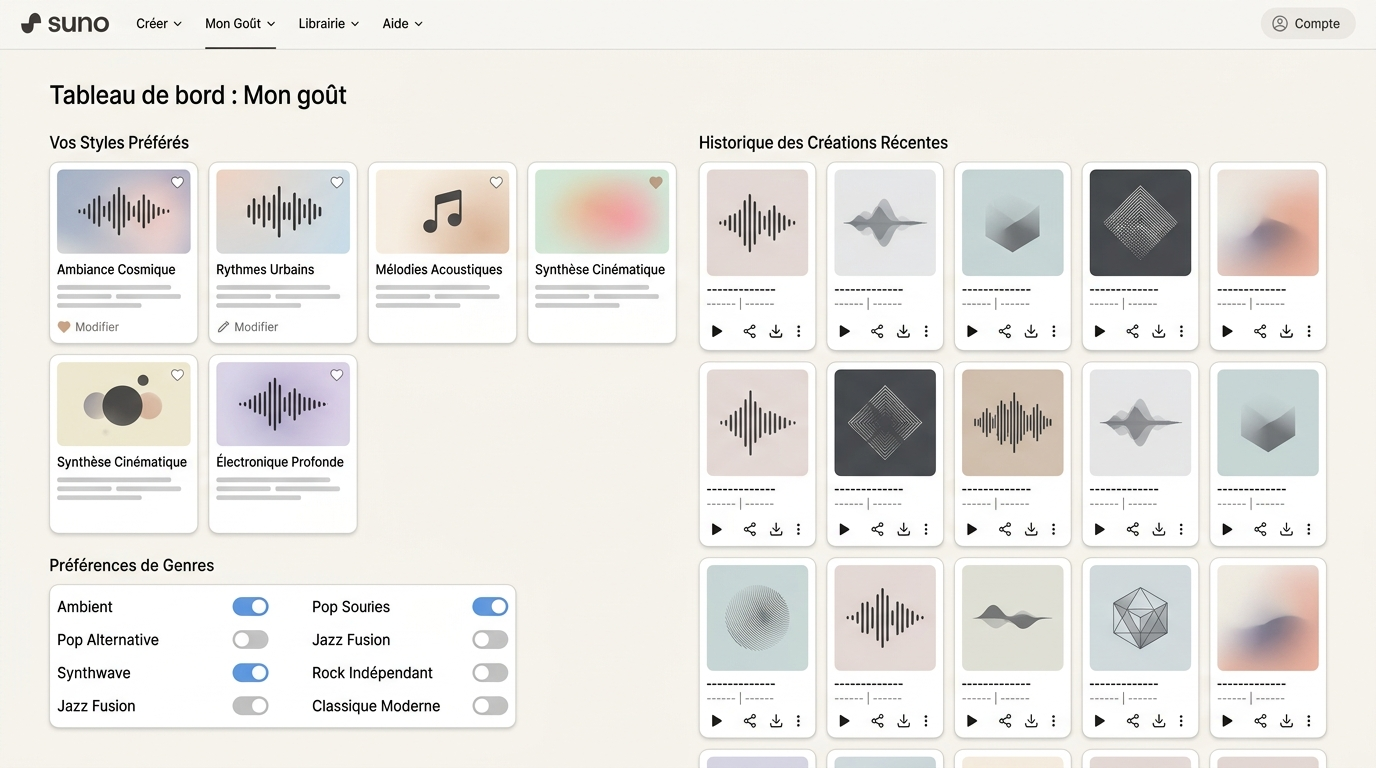Share the dotted diamond artwork creation
The height and width of the screenshot is (768, 1376).
(1132, 331)
